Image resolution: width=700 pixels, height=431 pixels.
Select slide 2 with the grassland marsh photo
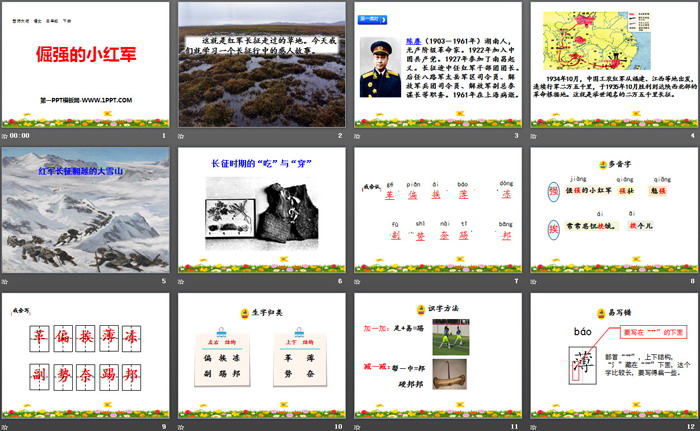click(x=262, y=64)
